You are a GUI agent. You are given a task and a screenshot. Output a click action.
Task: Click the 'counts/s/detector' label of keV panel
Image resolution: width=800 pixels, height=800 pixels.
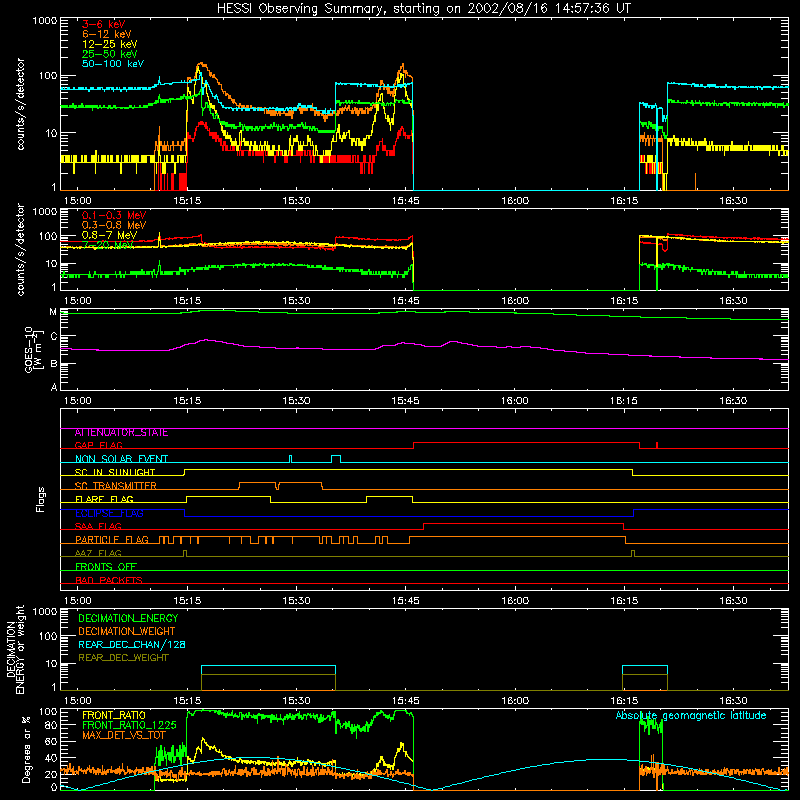(20, 104)
